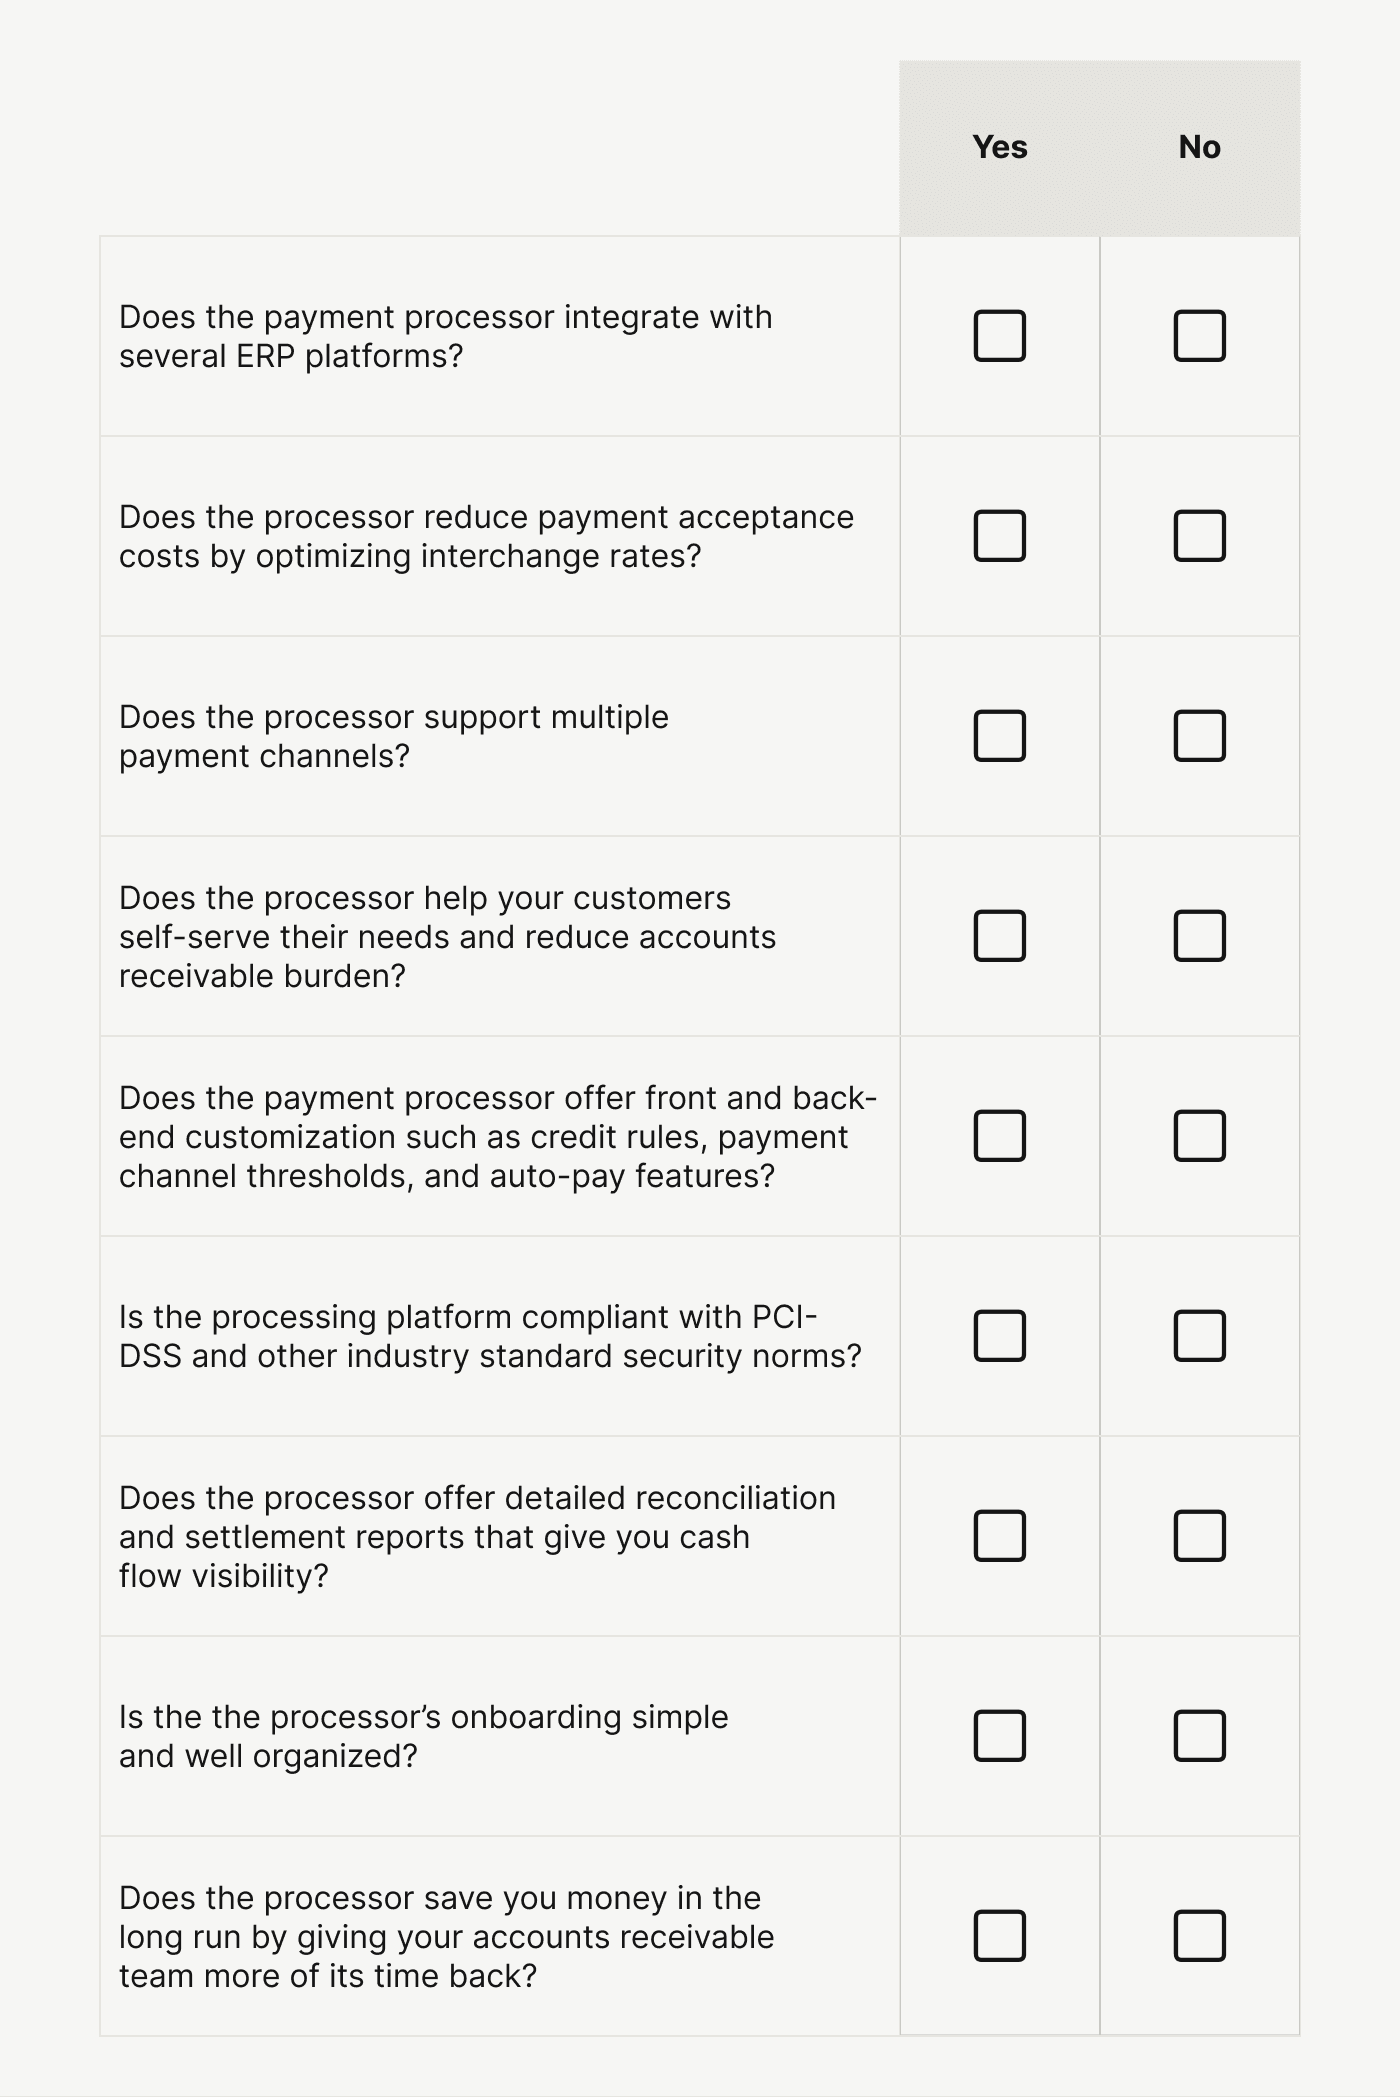
Task: Check Yes for front and back-end customization
Action: click(1000, 1136)
